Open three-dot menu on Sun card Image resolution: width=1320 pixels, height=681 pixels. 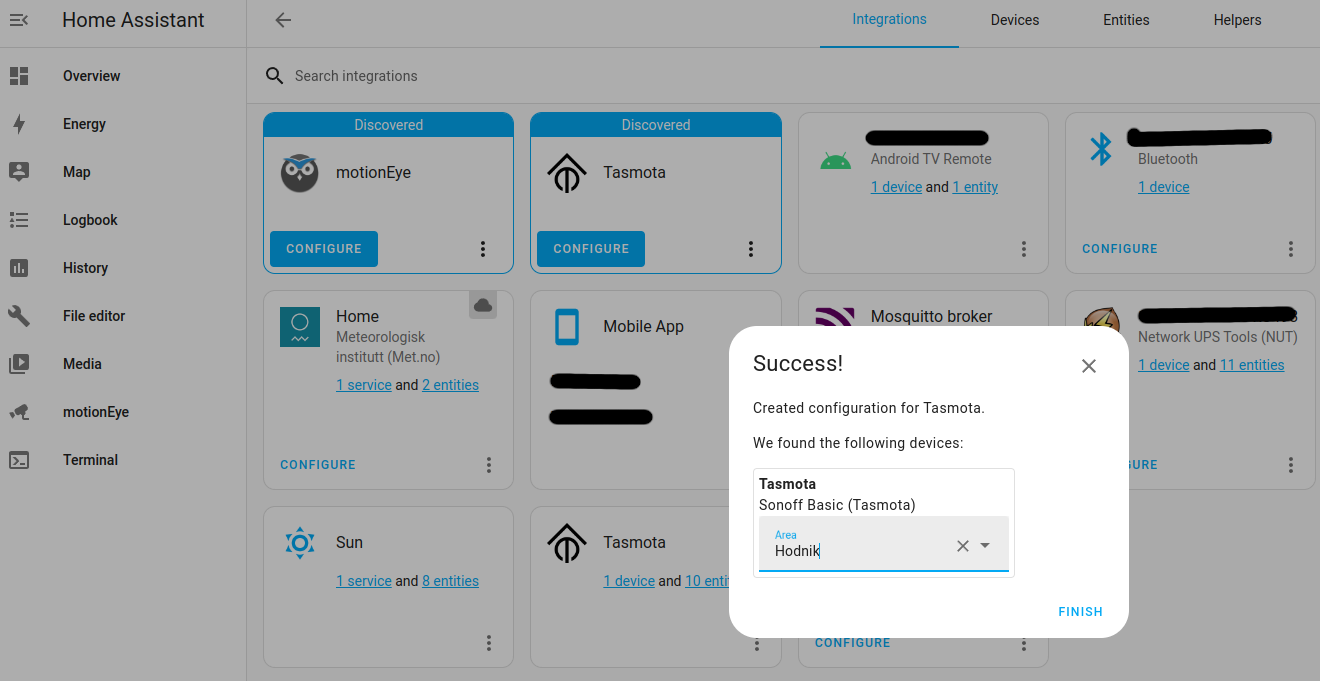tap(489, 643)
